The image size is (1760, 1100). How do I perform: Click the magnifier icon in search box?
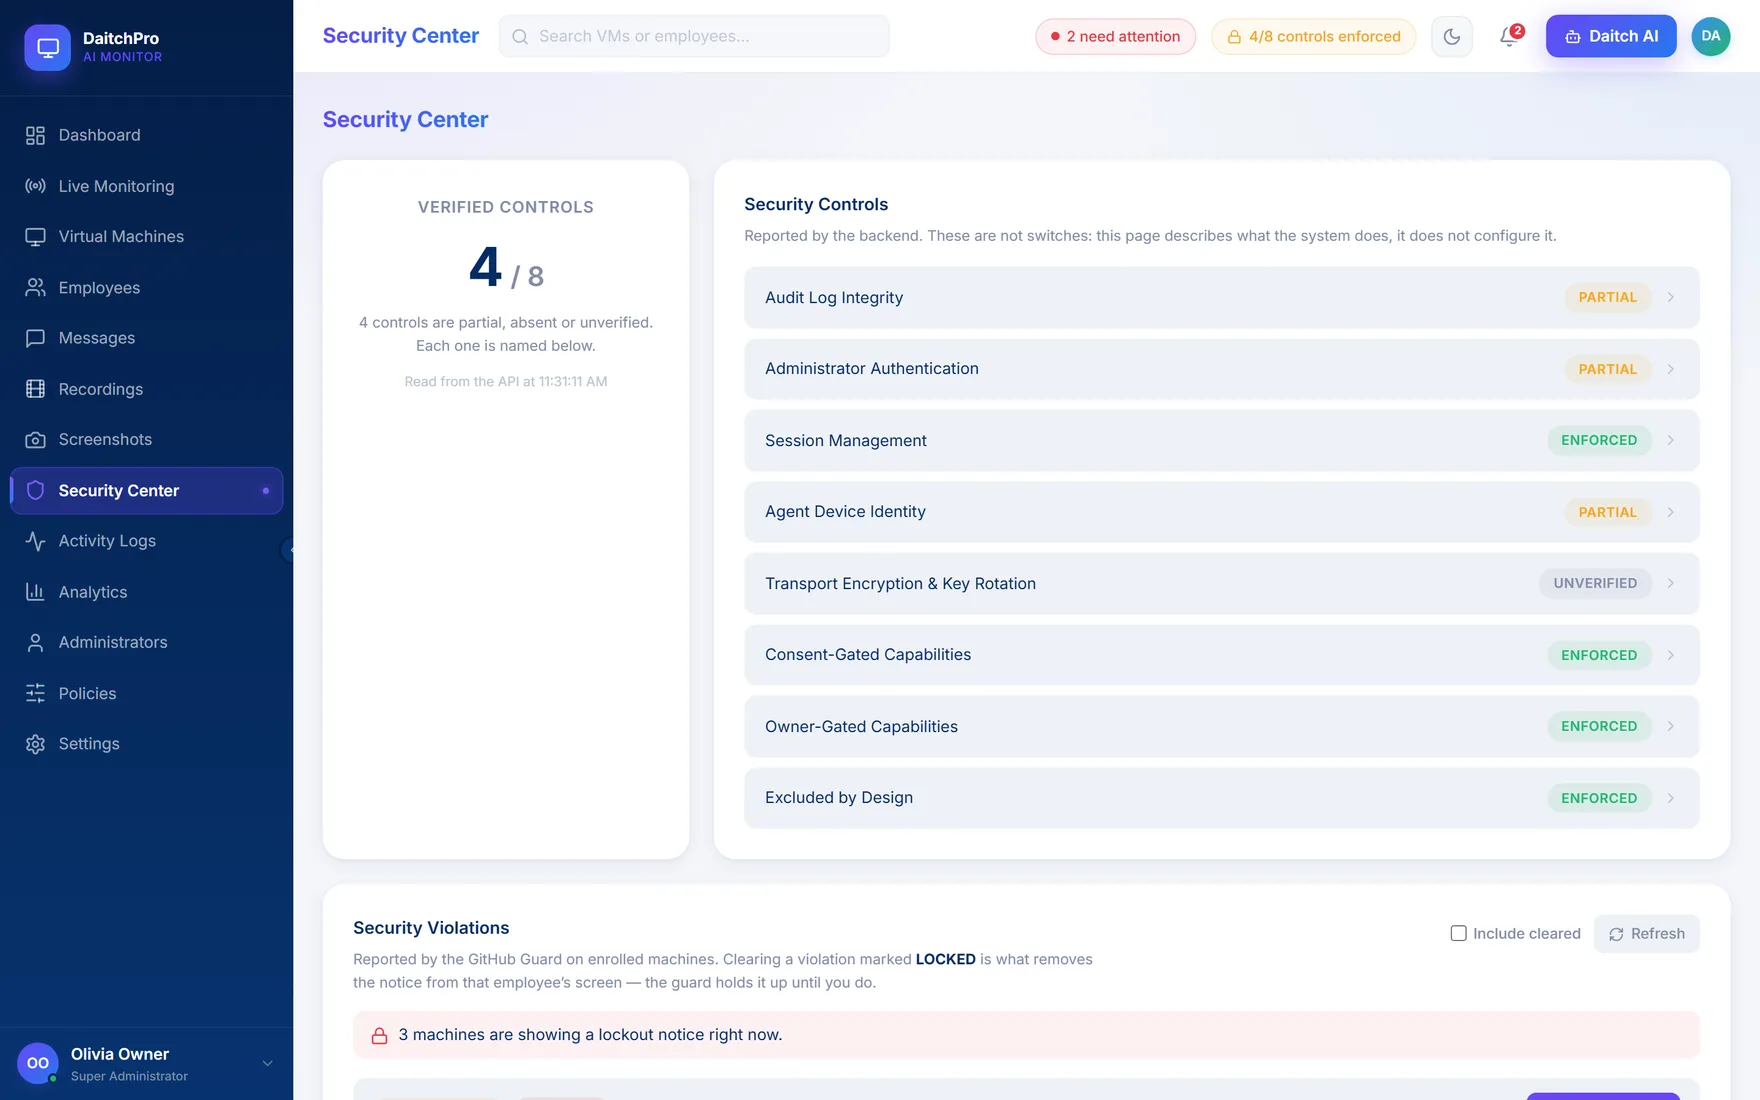tap(520, 37)
